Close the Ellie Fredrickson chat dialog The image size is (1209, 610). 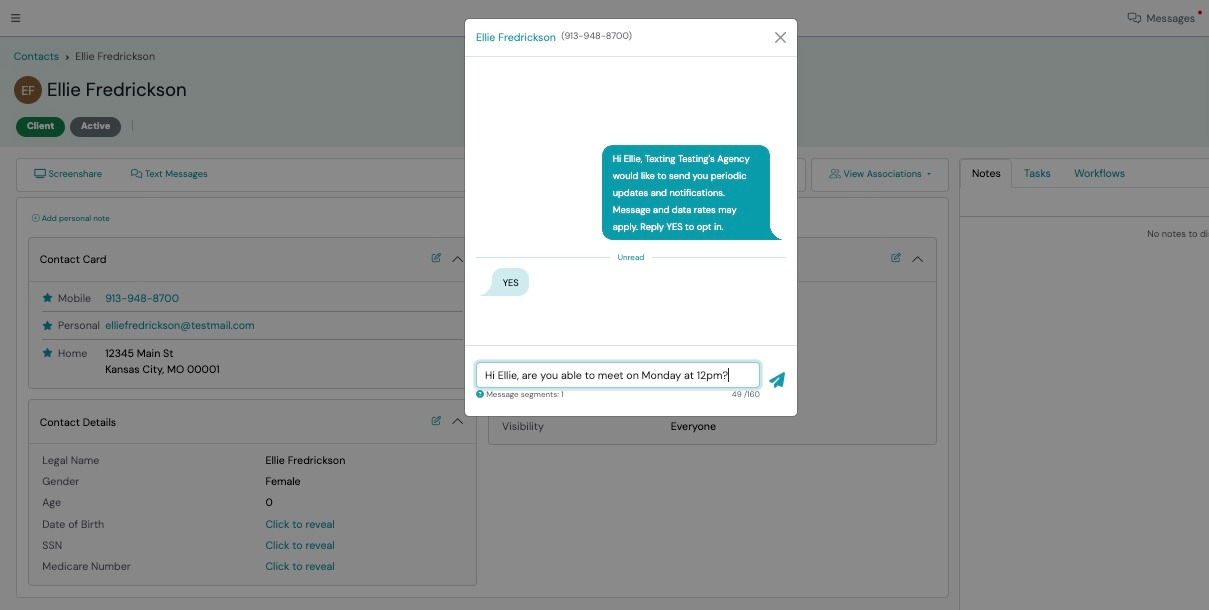pyautogui.click(x=780, y=38)
